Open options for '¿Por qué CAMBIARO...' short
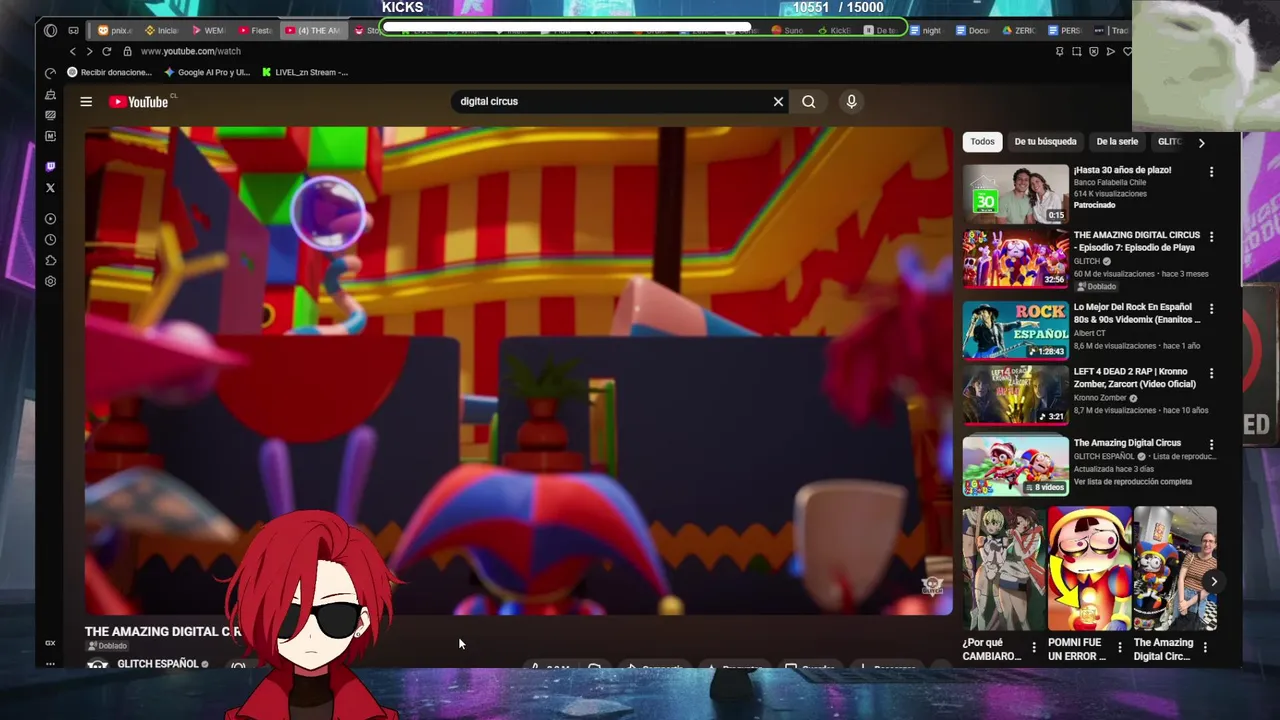 click(x=1034, y=648)
